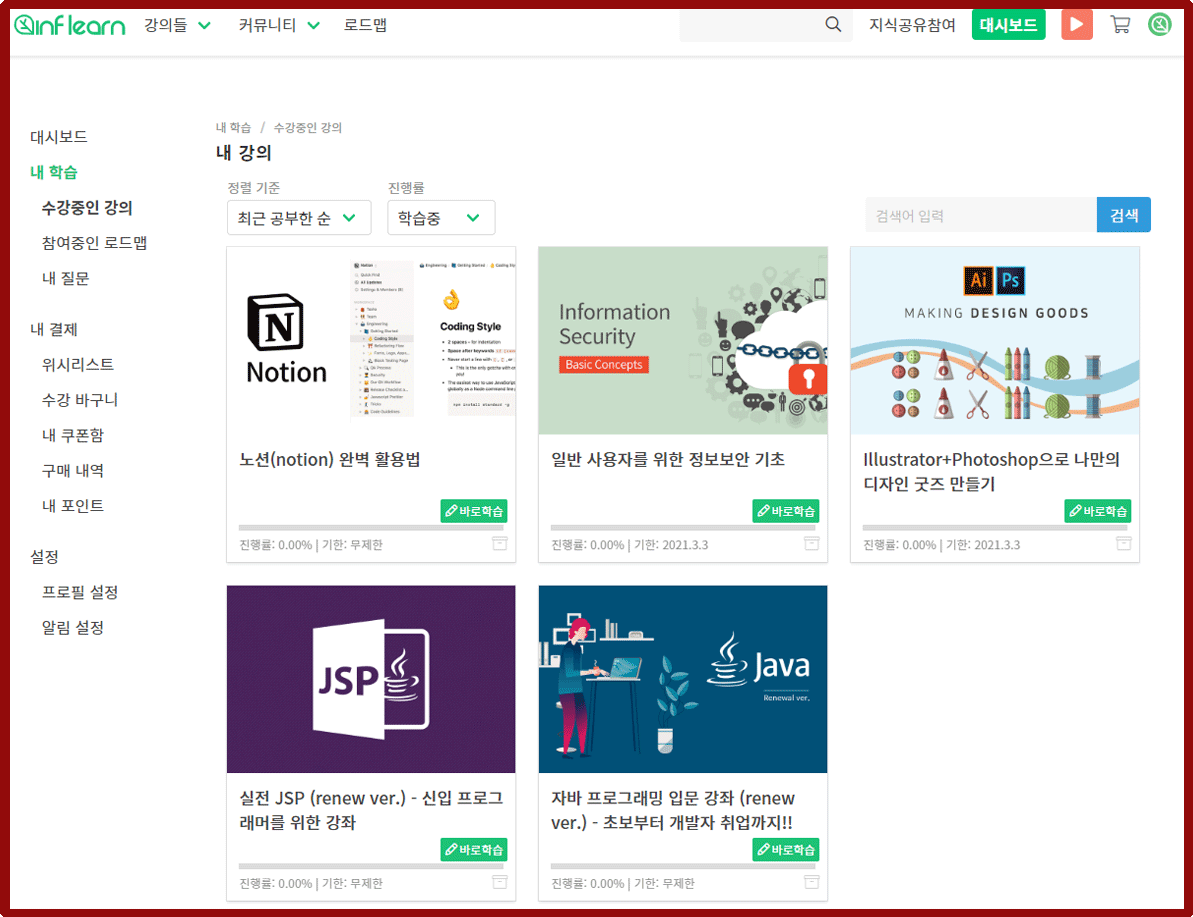Click 내 결제 sidebar section heading
Viewport: 1193px width, 917px height.
coord(53,330)
